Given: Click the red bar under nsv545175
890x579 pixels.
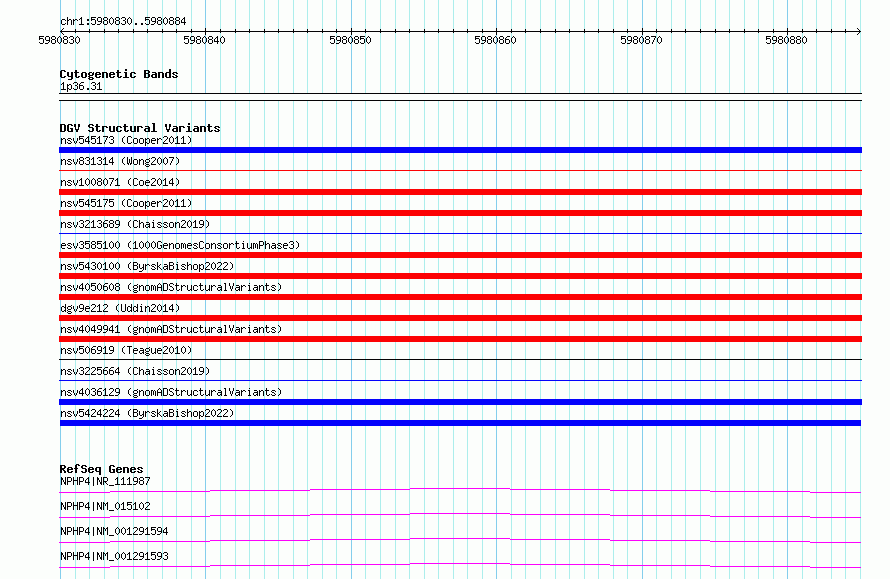Looking at the screenshot, I should (x=460, y=213).
